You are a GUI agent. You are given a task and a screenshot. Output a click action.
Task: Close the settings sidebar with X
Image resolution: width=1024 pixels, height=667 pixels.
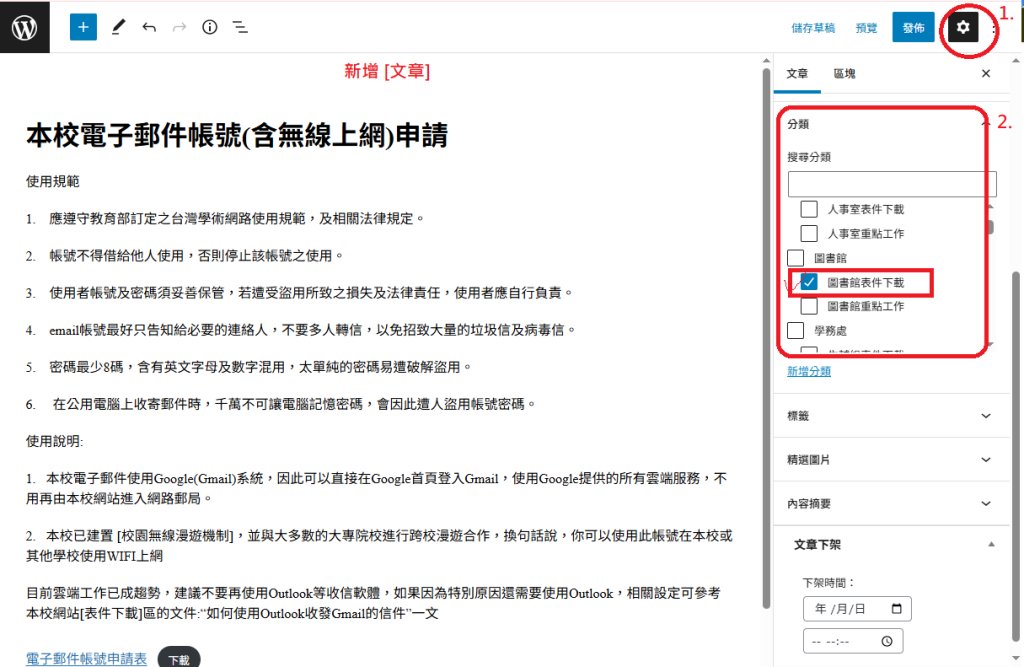985,73
